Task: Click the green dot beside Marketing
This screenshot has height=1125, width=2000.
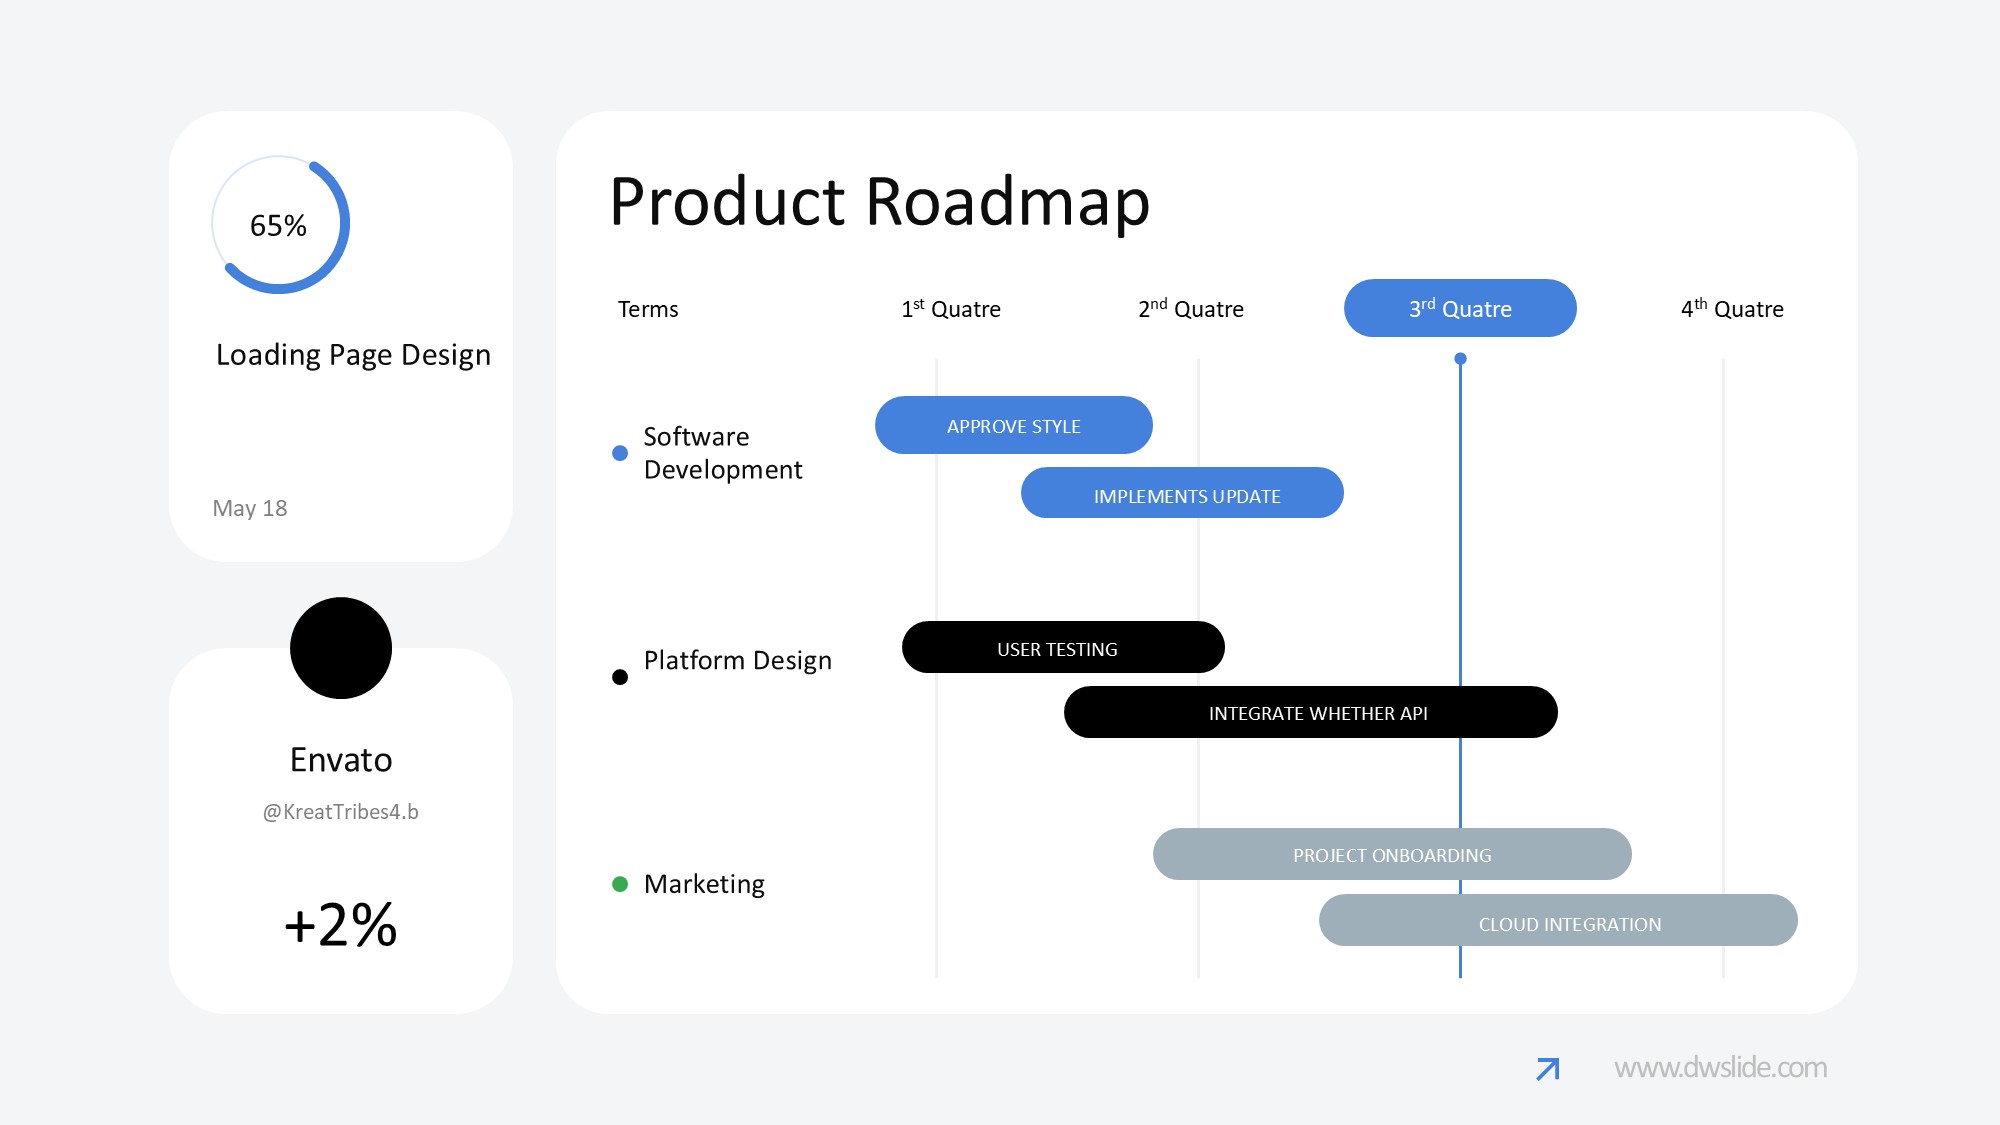Action: click(620, 884)
